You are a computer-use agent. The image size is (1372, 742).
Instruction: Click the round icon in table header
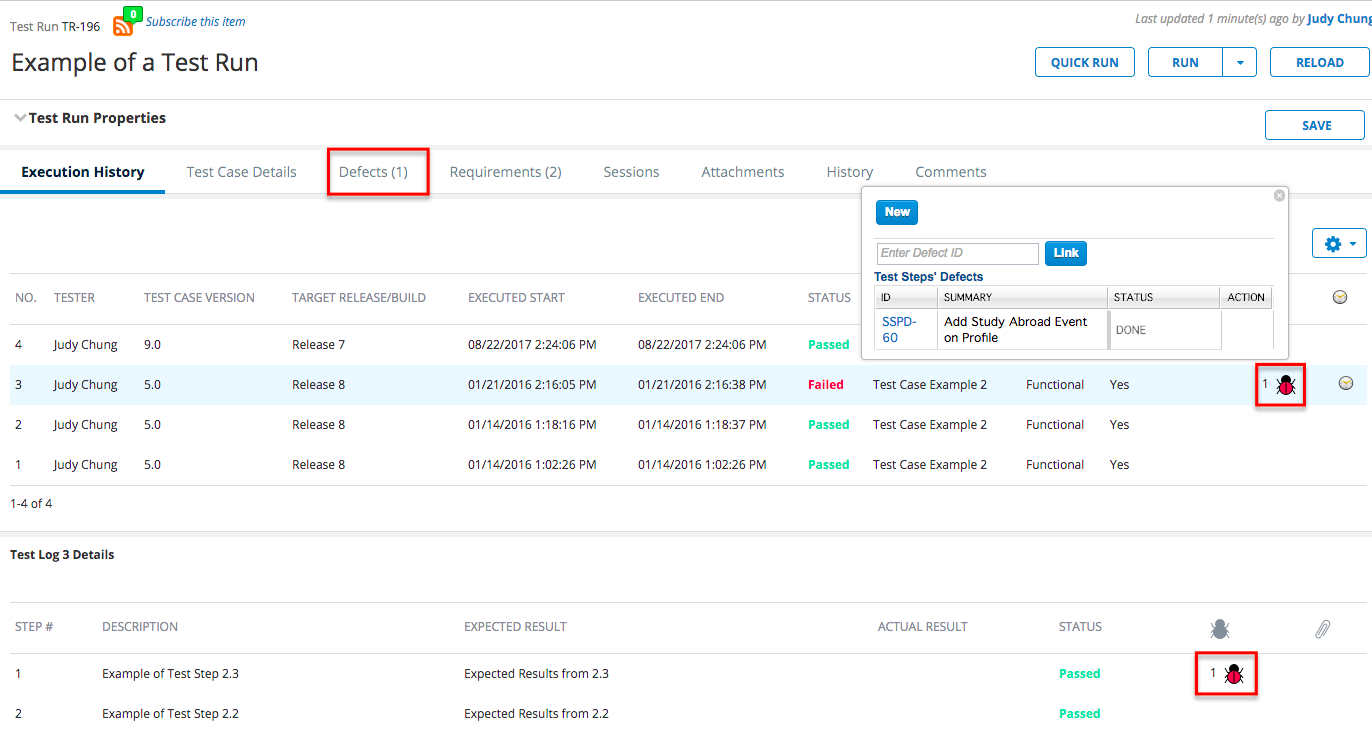(x=1340, y=297)
